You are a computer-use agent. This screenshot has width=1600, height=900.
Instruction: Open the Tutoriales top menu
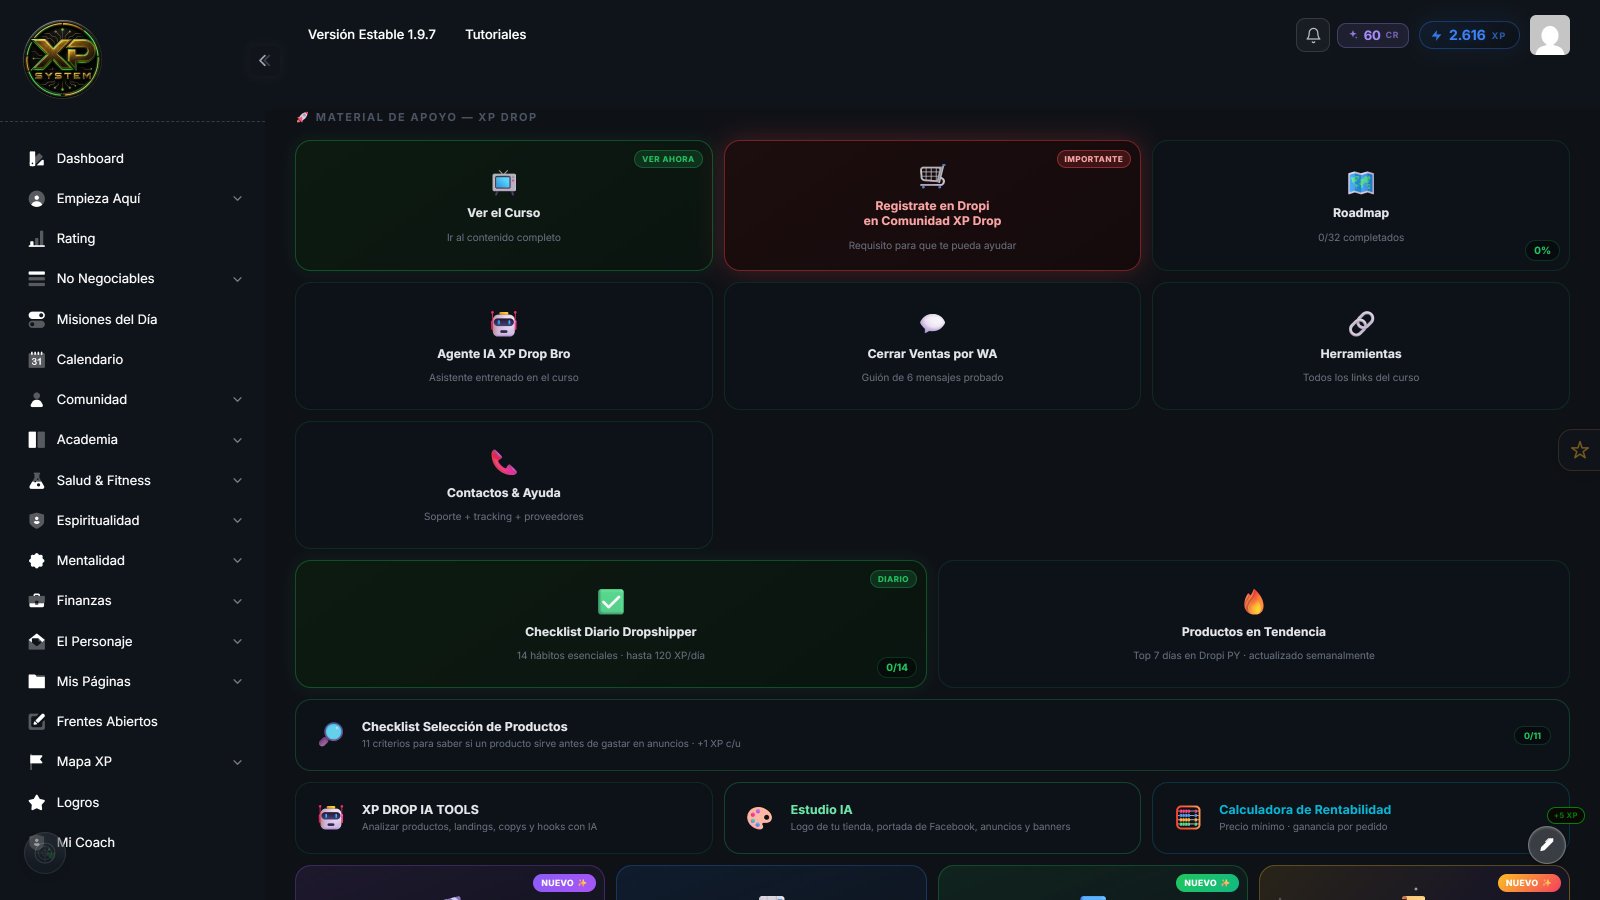pos(495,34)
